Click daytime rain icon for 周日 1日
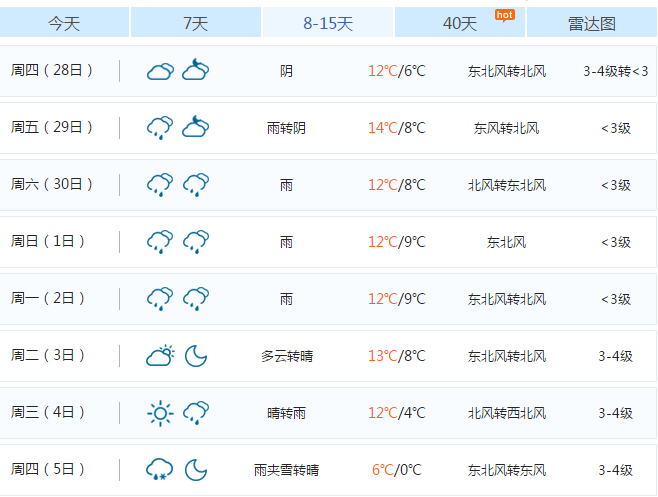Screen dimensions: 658x497 click(160, 242)
